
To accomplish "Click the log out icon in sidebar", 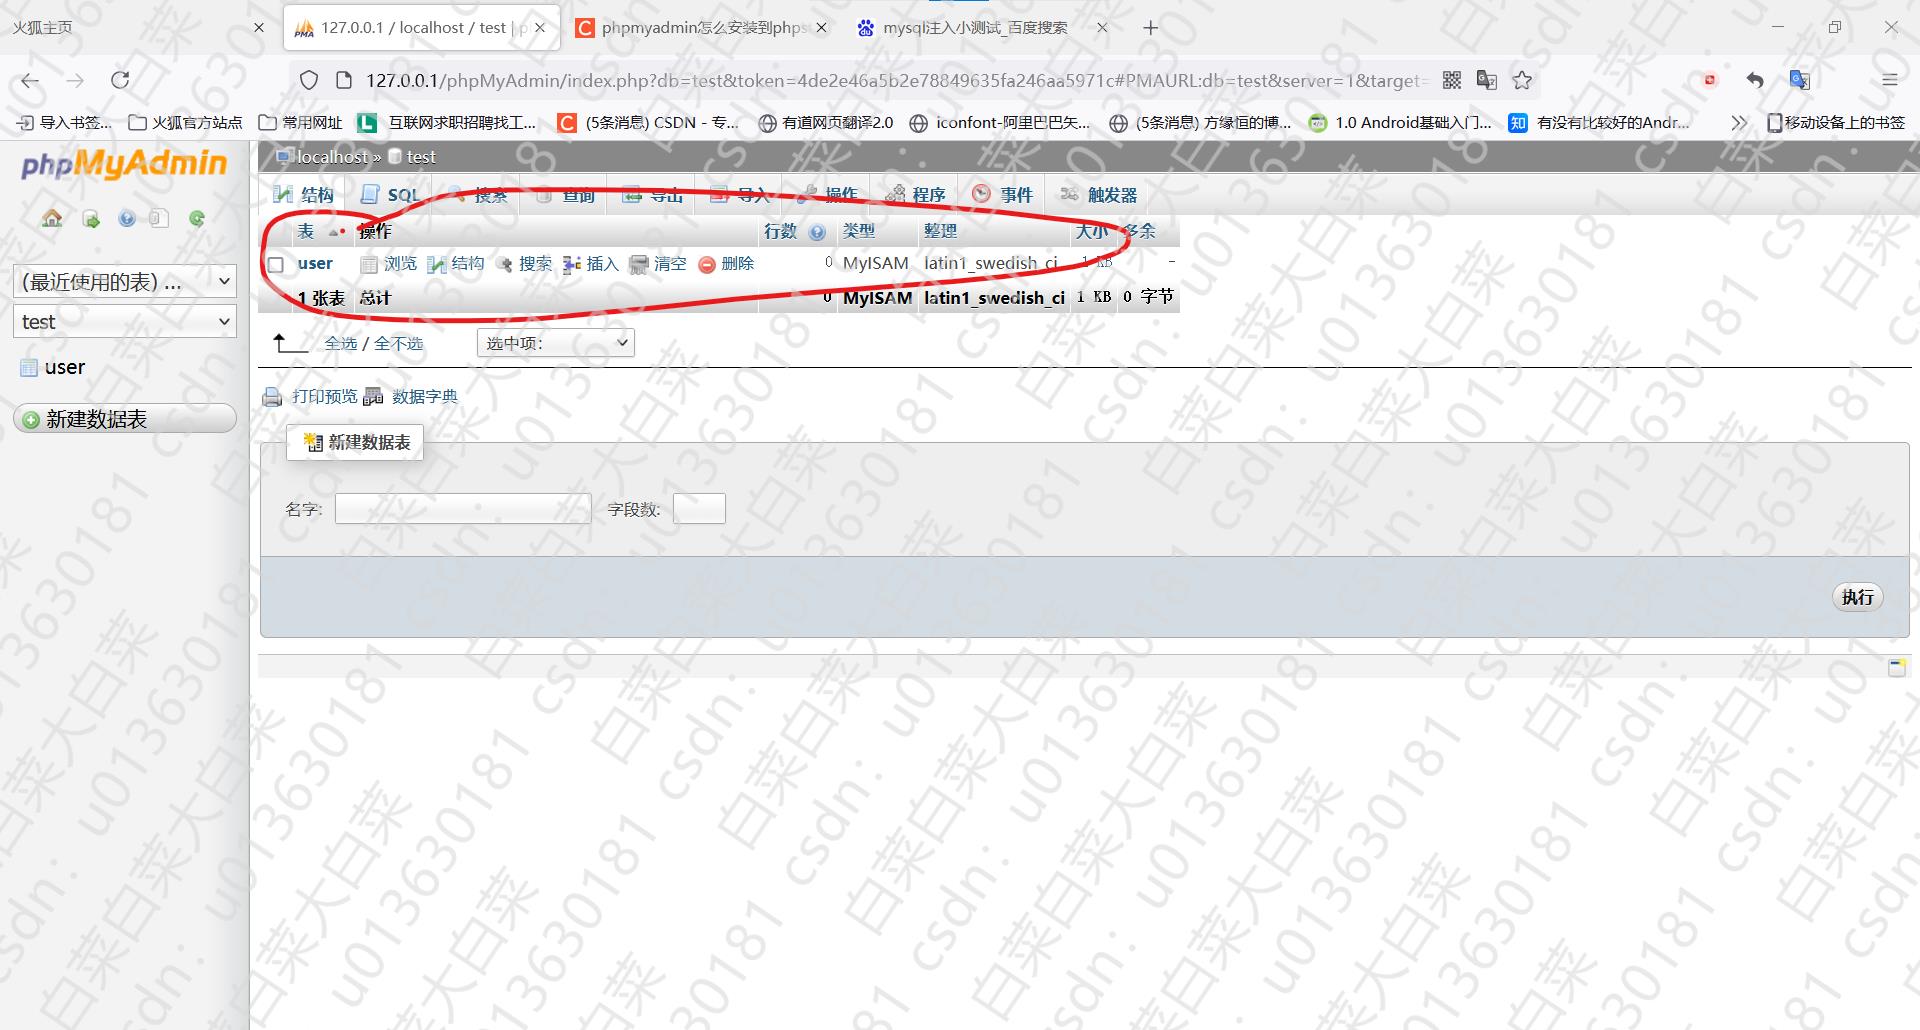I will click(x=91, y=219).
